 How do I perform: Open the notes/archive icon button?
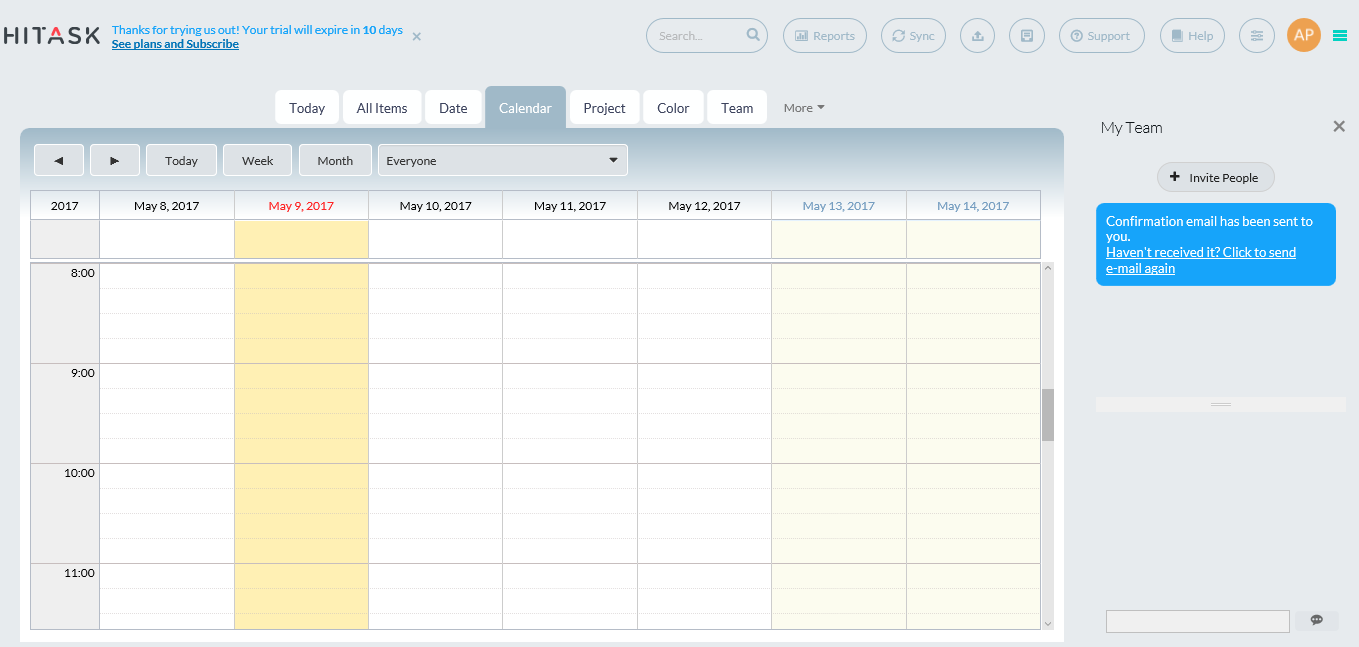coord(1027,36)
